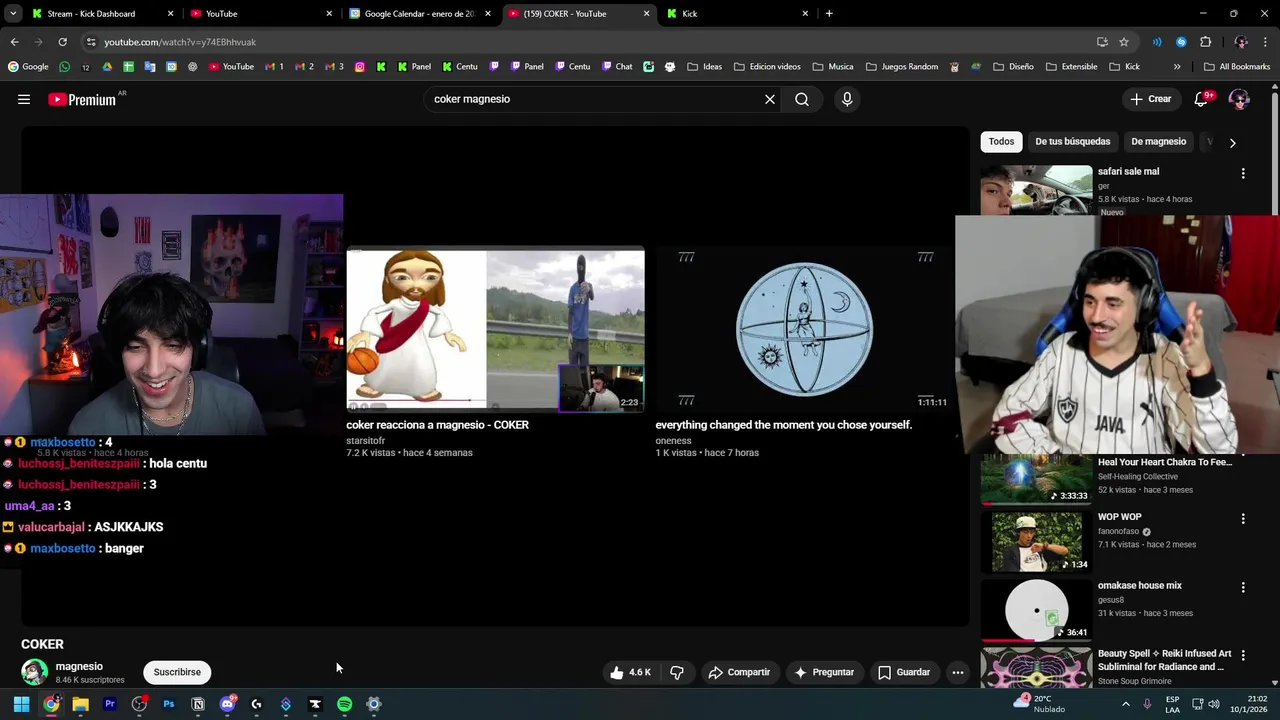Show hidden system tray icons
This screenshot has width=1280, height=720.
pos(1125,704)
